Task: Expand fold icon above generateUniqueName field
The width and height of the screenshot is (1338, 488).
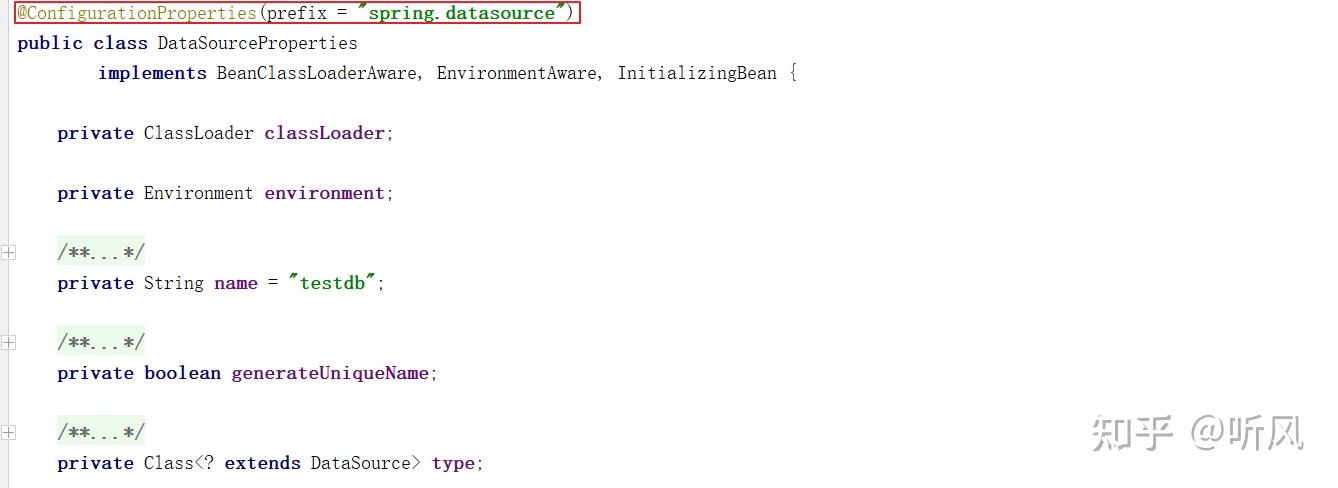Action: coord(8,343)
